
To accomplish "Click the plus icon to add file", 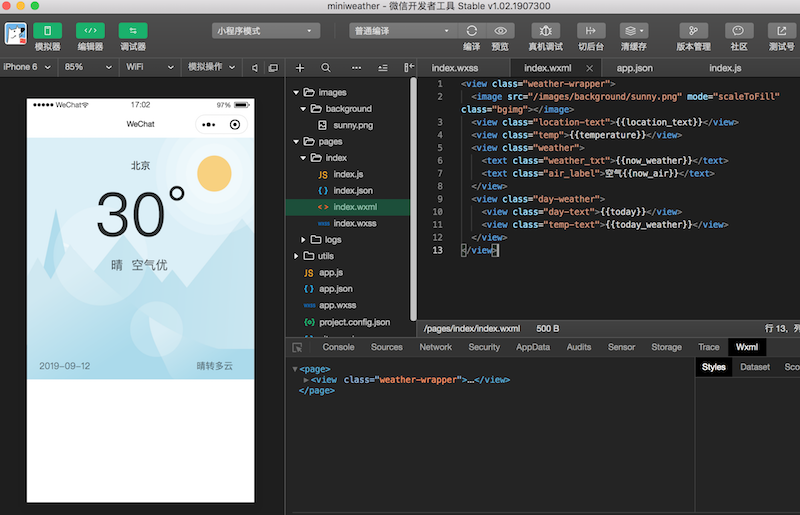I will coord(299,67).
